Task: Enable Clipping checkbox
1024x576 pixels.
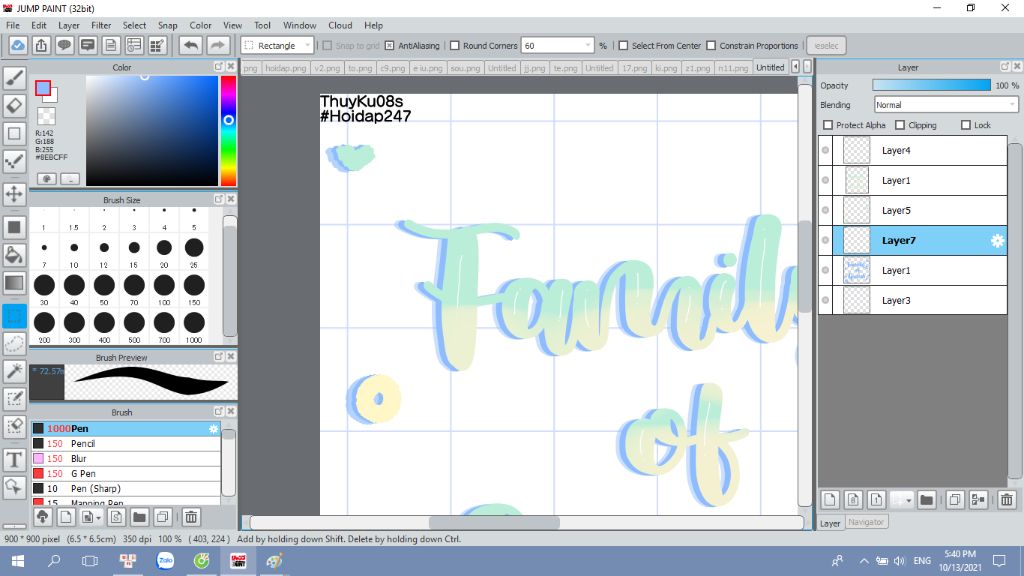Action: click(900, 125)
